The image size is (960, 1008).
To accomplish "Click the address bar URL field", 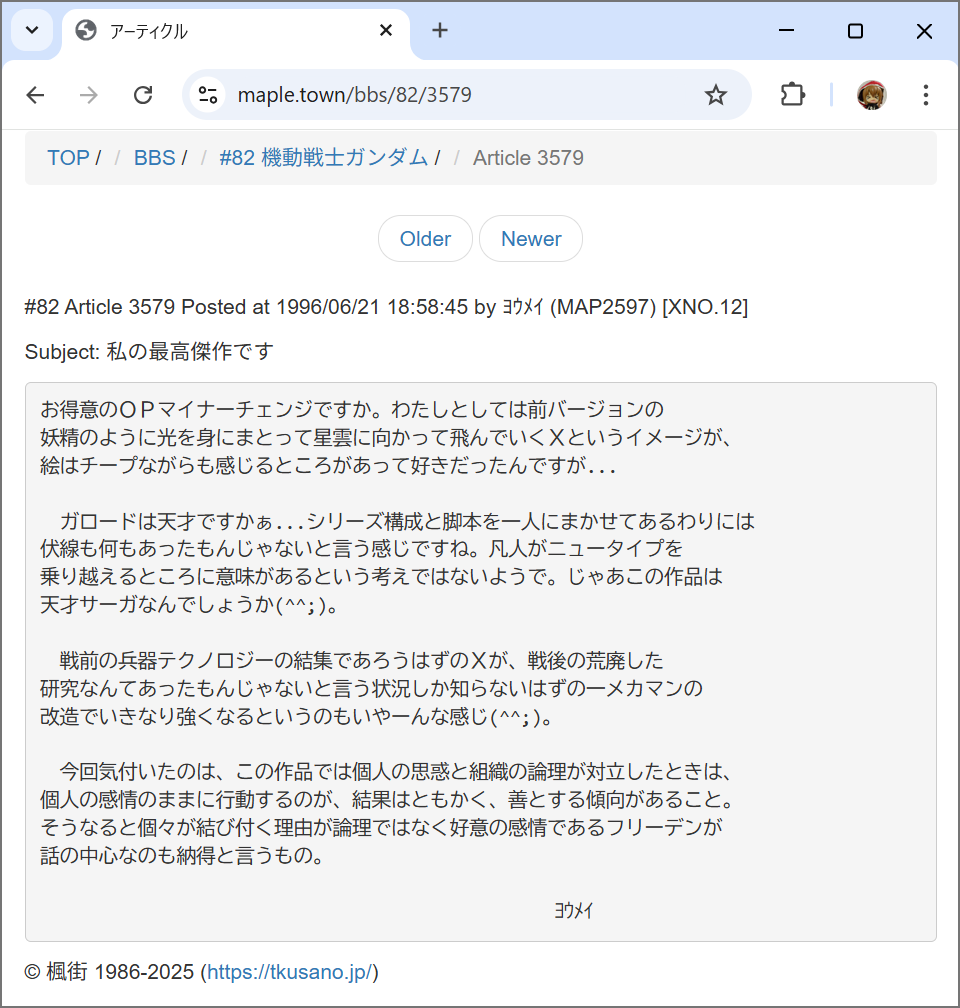I will coord(450,95).
